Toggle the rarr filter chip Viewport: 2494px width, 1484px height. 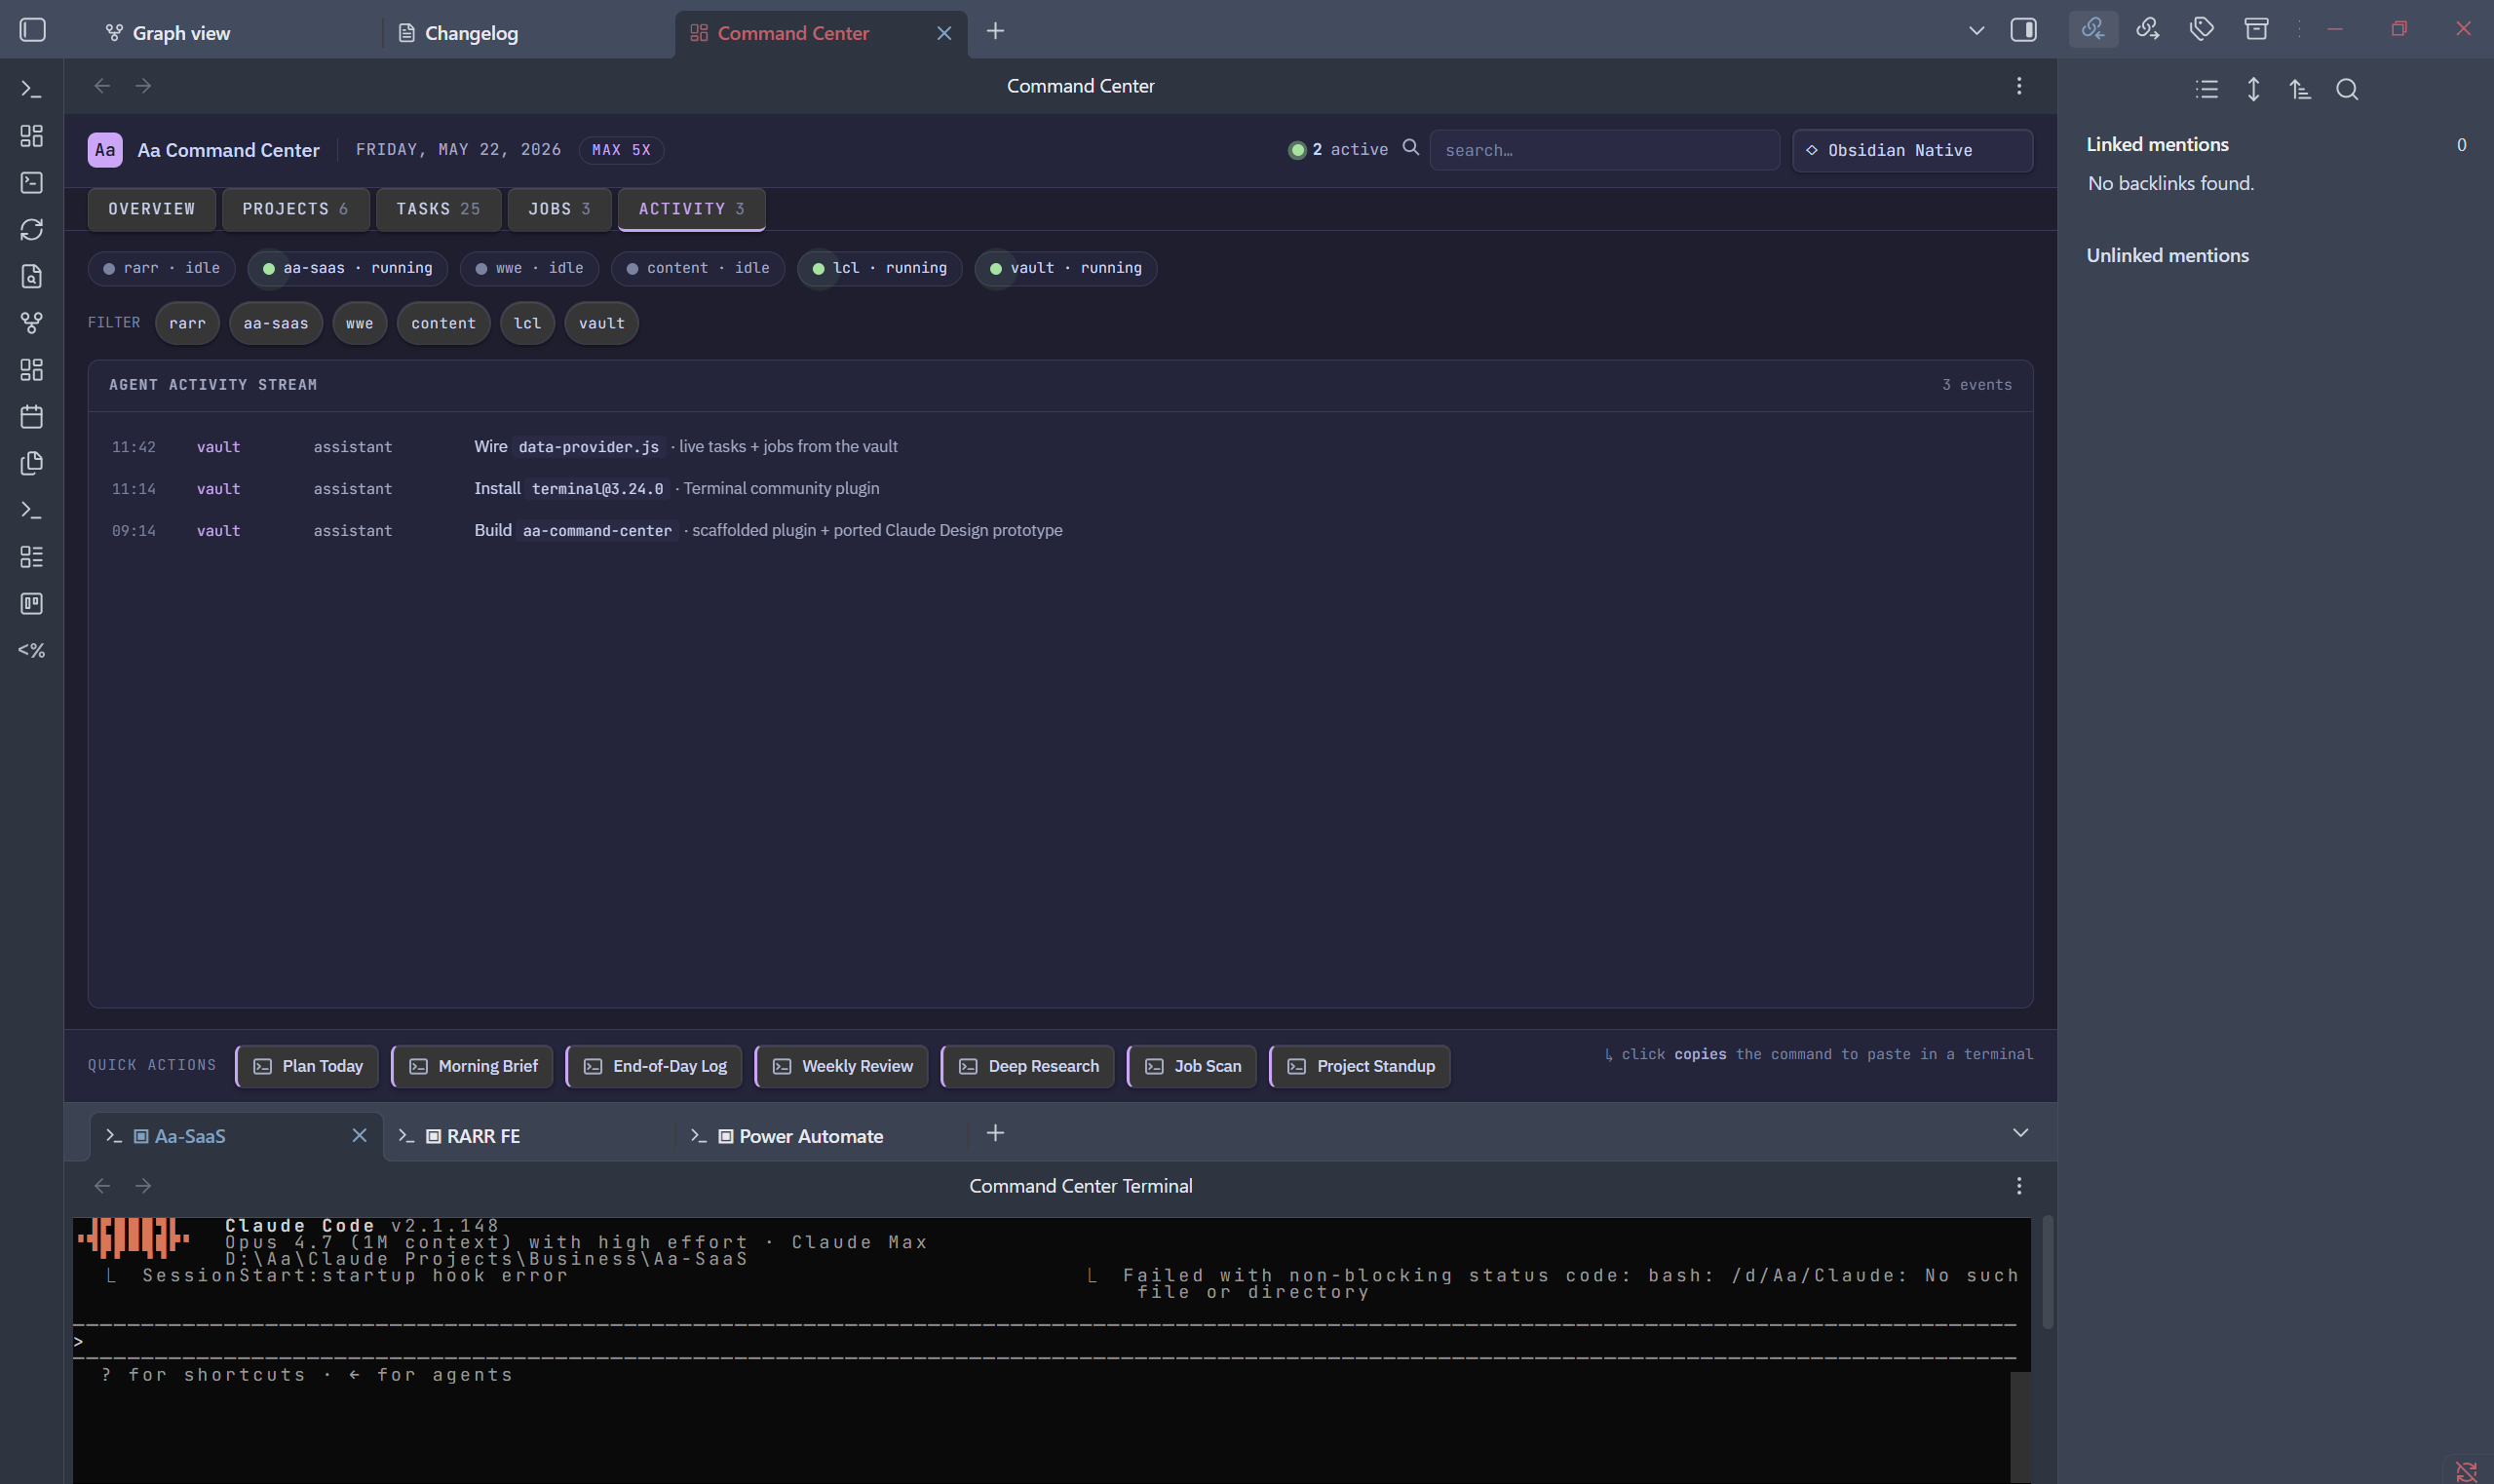[x=187, y=323]
